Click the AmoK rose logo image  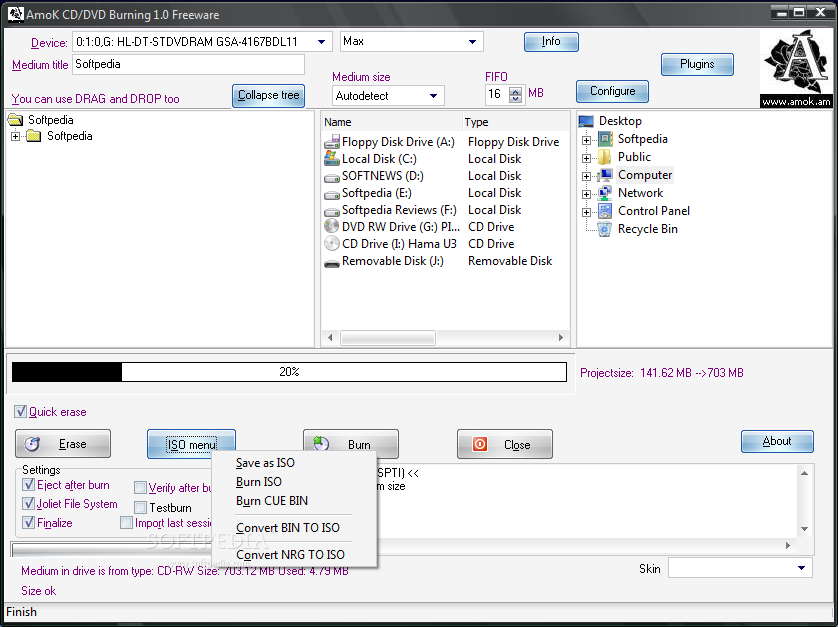click(x=796, y=68)
